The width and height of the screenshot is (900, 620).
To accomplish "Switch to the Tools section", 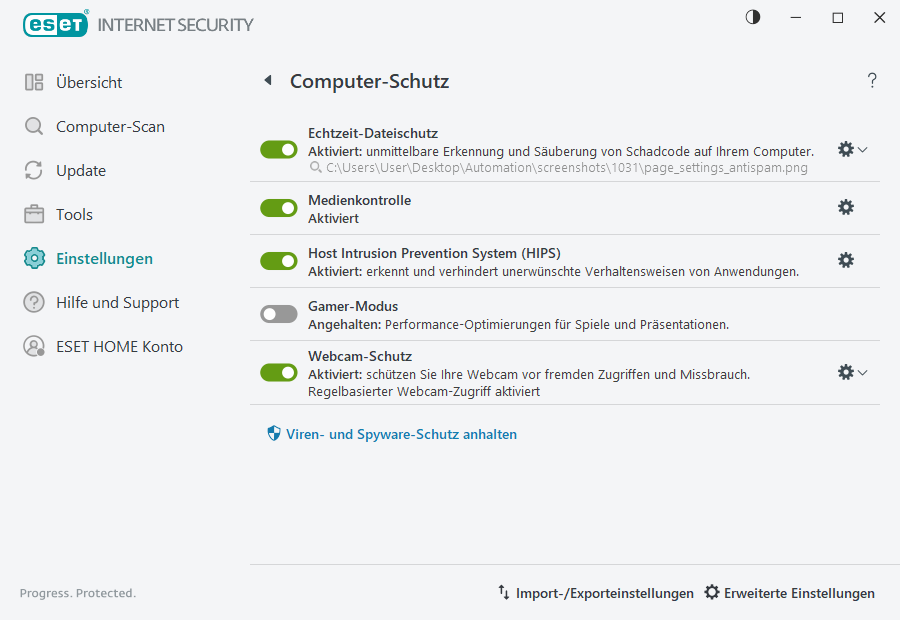I will click(34, 214).
